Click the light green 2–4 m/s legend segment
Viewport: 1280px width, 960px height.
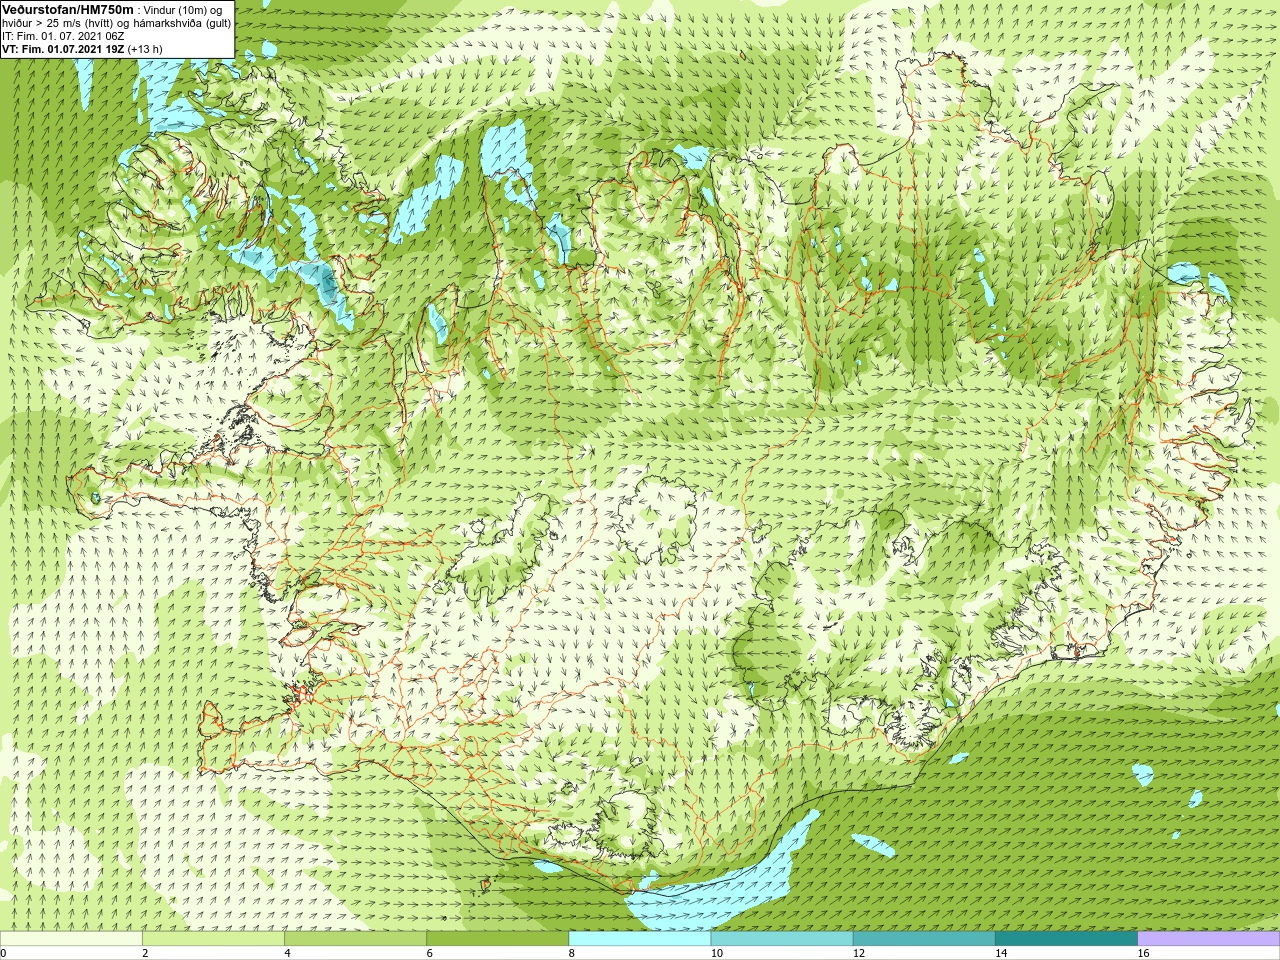coord(213,939)
